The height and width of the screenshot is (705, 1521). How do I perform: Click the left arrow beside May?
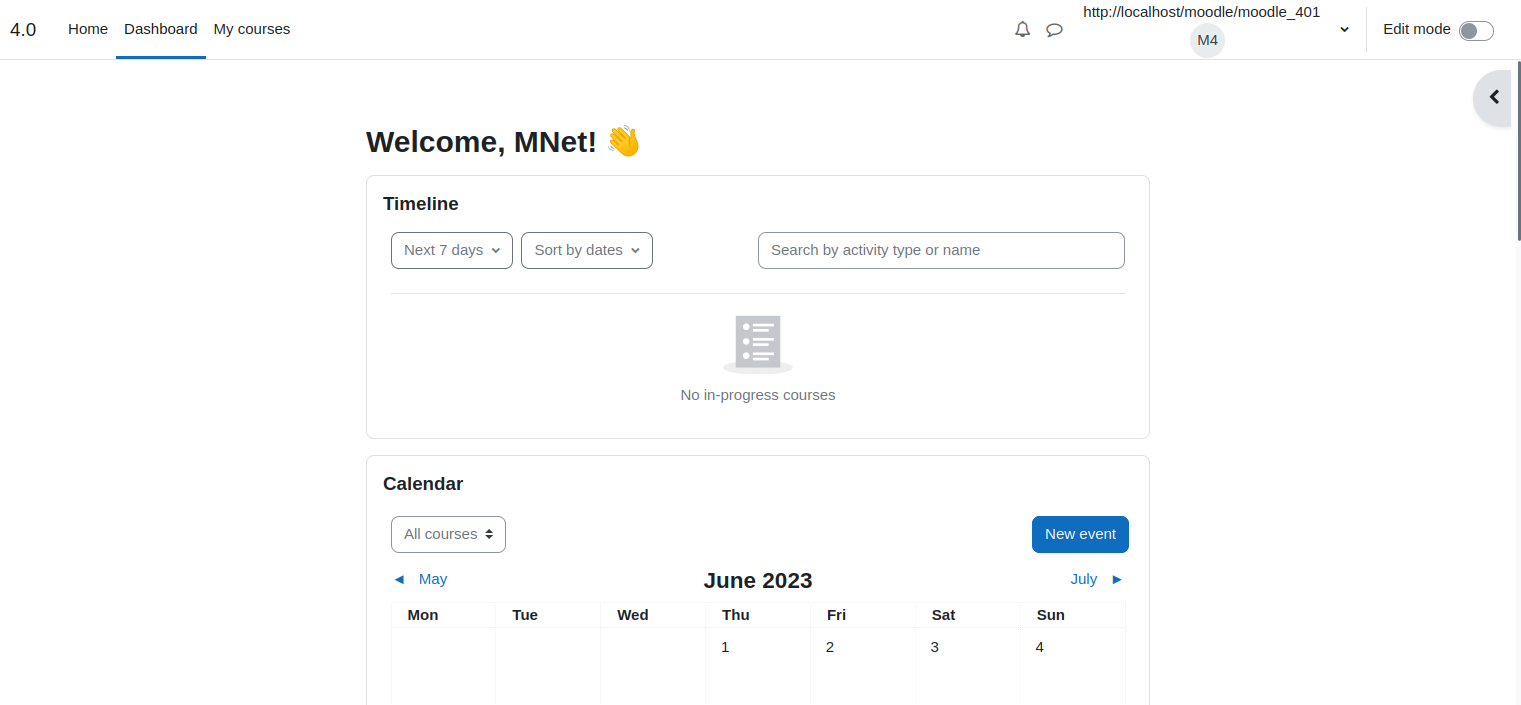(x=399, y=579)
